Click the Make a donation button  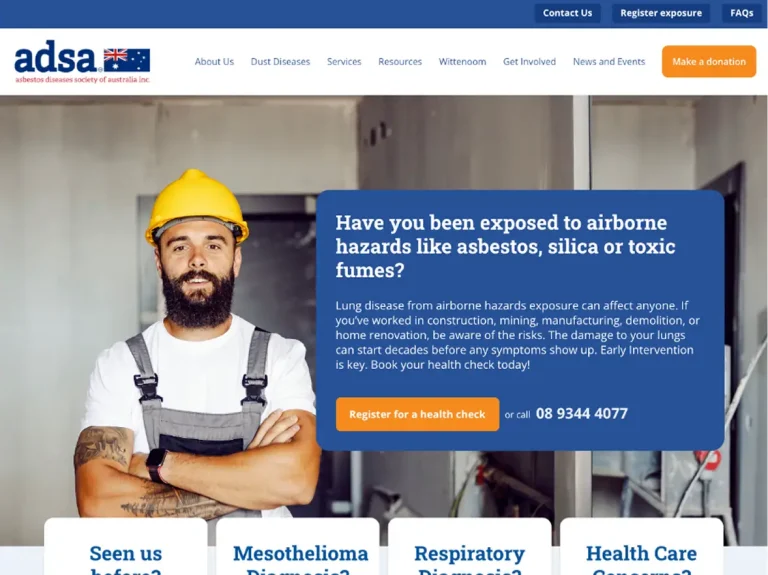709,61
